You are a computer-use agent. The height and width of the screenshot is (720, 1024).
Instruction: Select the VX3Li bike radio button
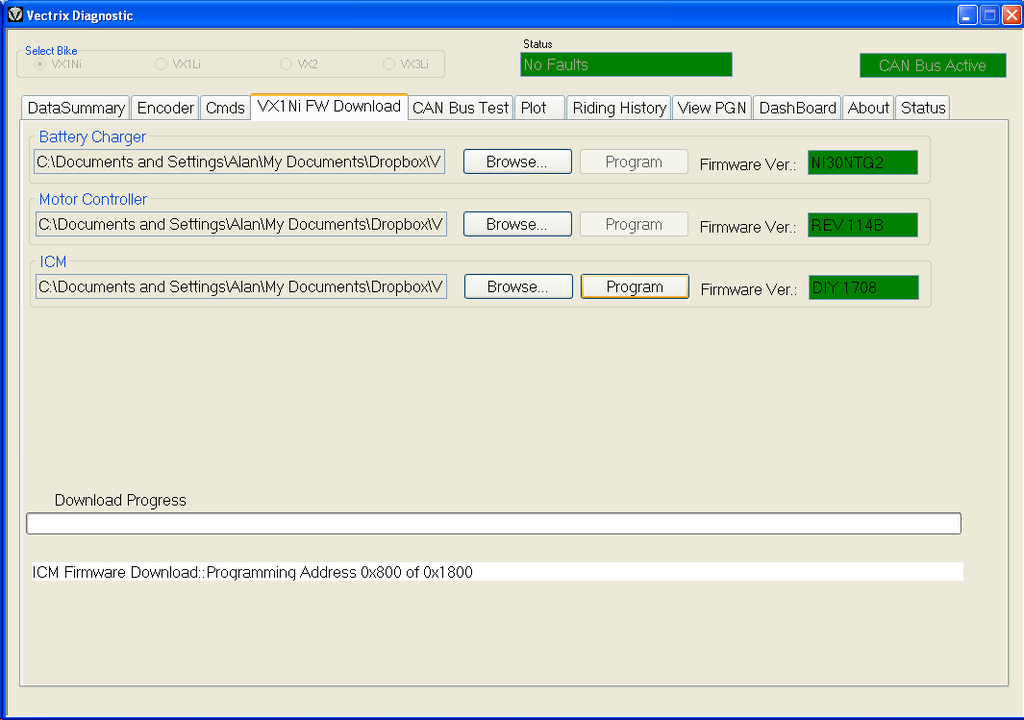pyautogui.click(x=389, y=64)
